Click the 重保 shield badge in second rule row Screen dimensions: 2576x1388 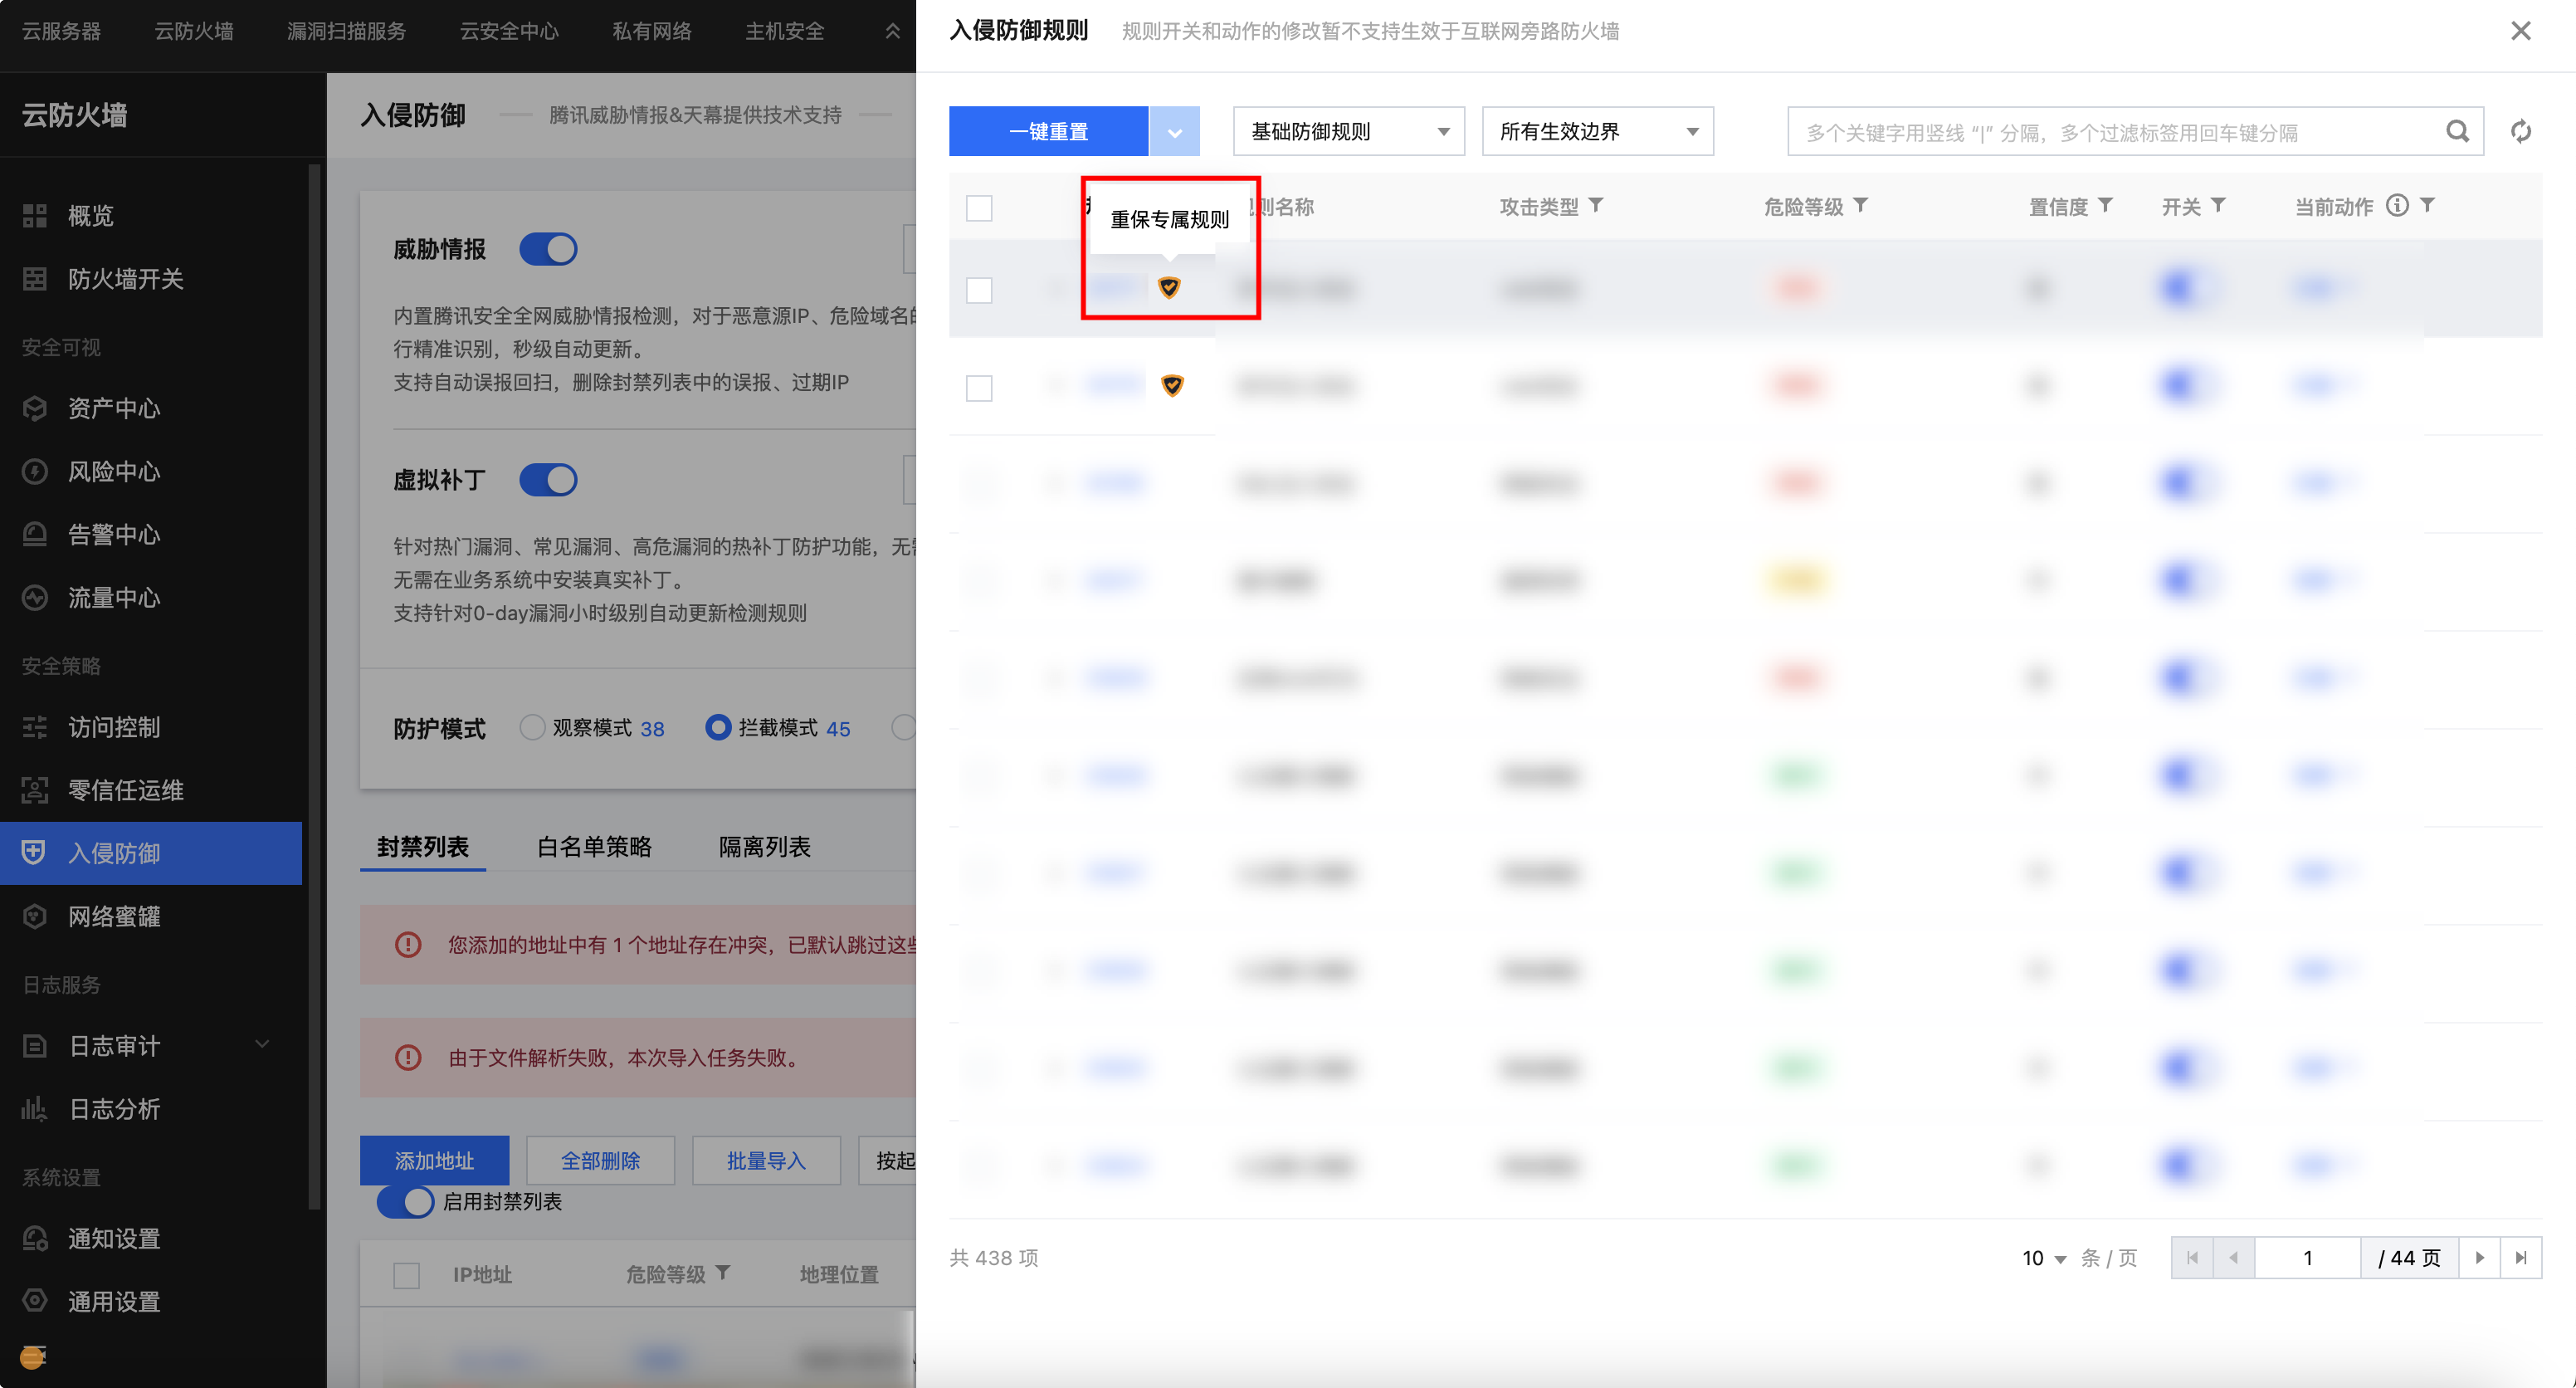point(1172,385)
